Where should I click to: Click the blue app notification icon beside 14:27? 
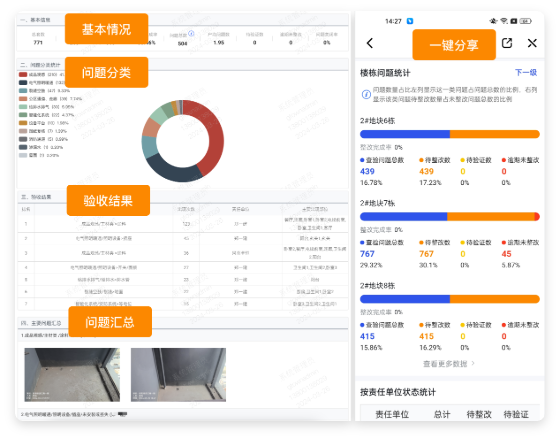tap(410, 21)
